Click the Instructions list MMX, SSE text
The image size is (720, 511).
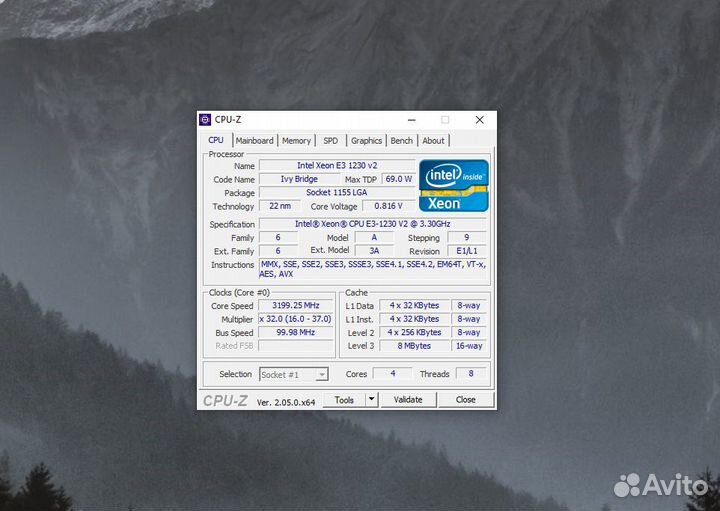372,269
